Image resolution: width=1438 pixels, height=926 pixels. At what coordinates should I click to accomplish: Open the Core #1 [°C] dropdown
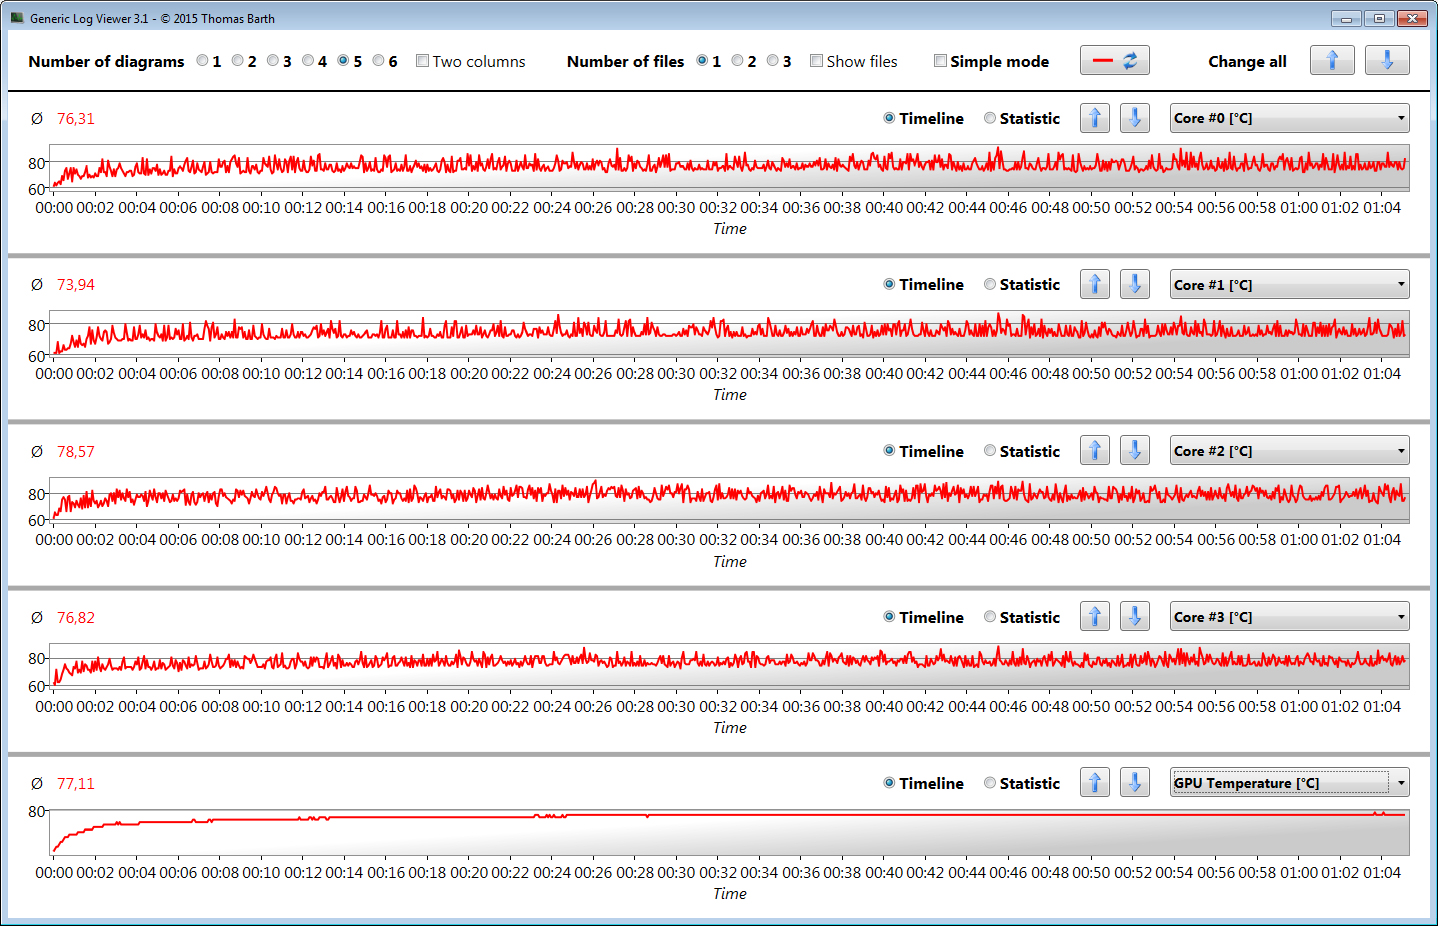[x=1290, y=285]
